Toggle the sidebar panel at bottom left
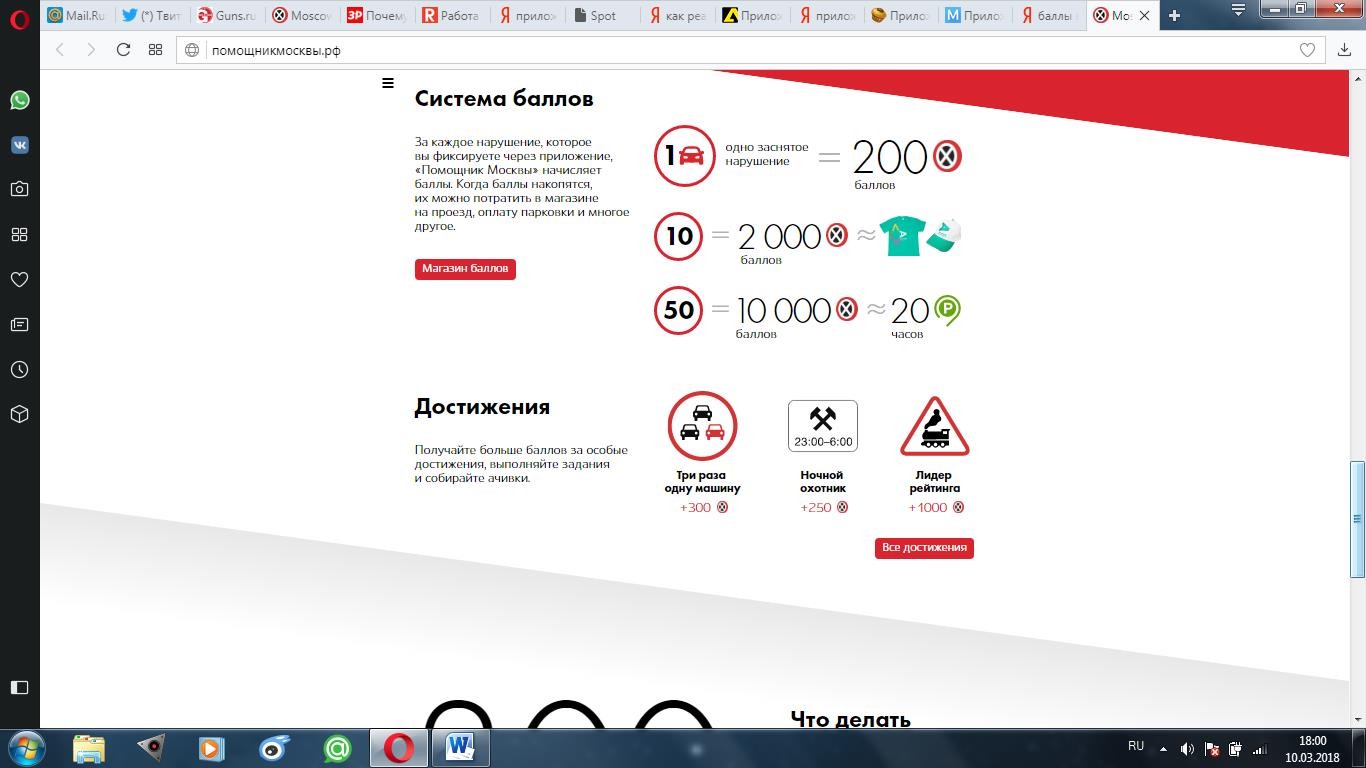The height and width of the screenshot is (768, 1366). pos(19,687)
